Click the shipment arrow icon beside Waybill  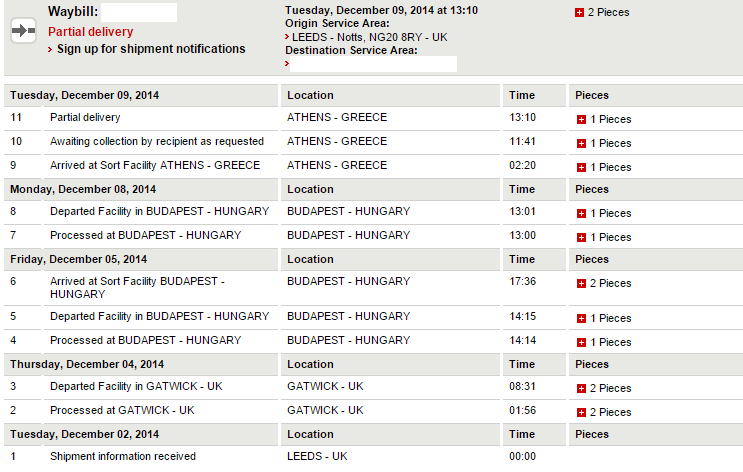(x=24, y=31)
